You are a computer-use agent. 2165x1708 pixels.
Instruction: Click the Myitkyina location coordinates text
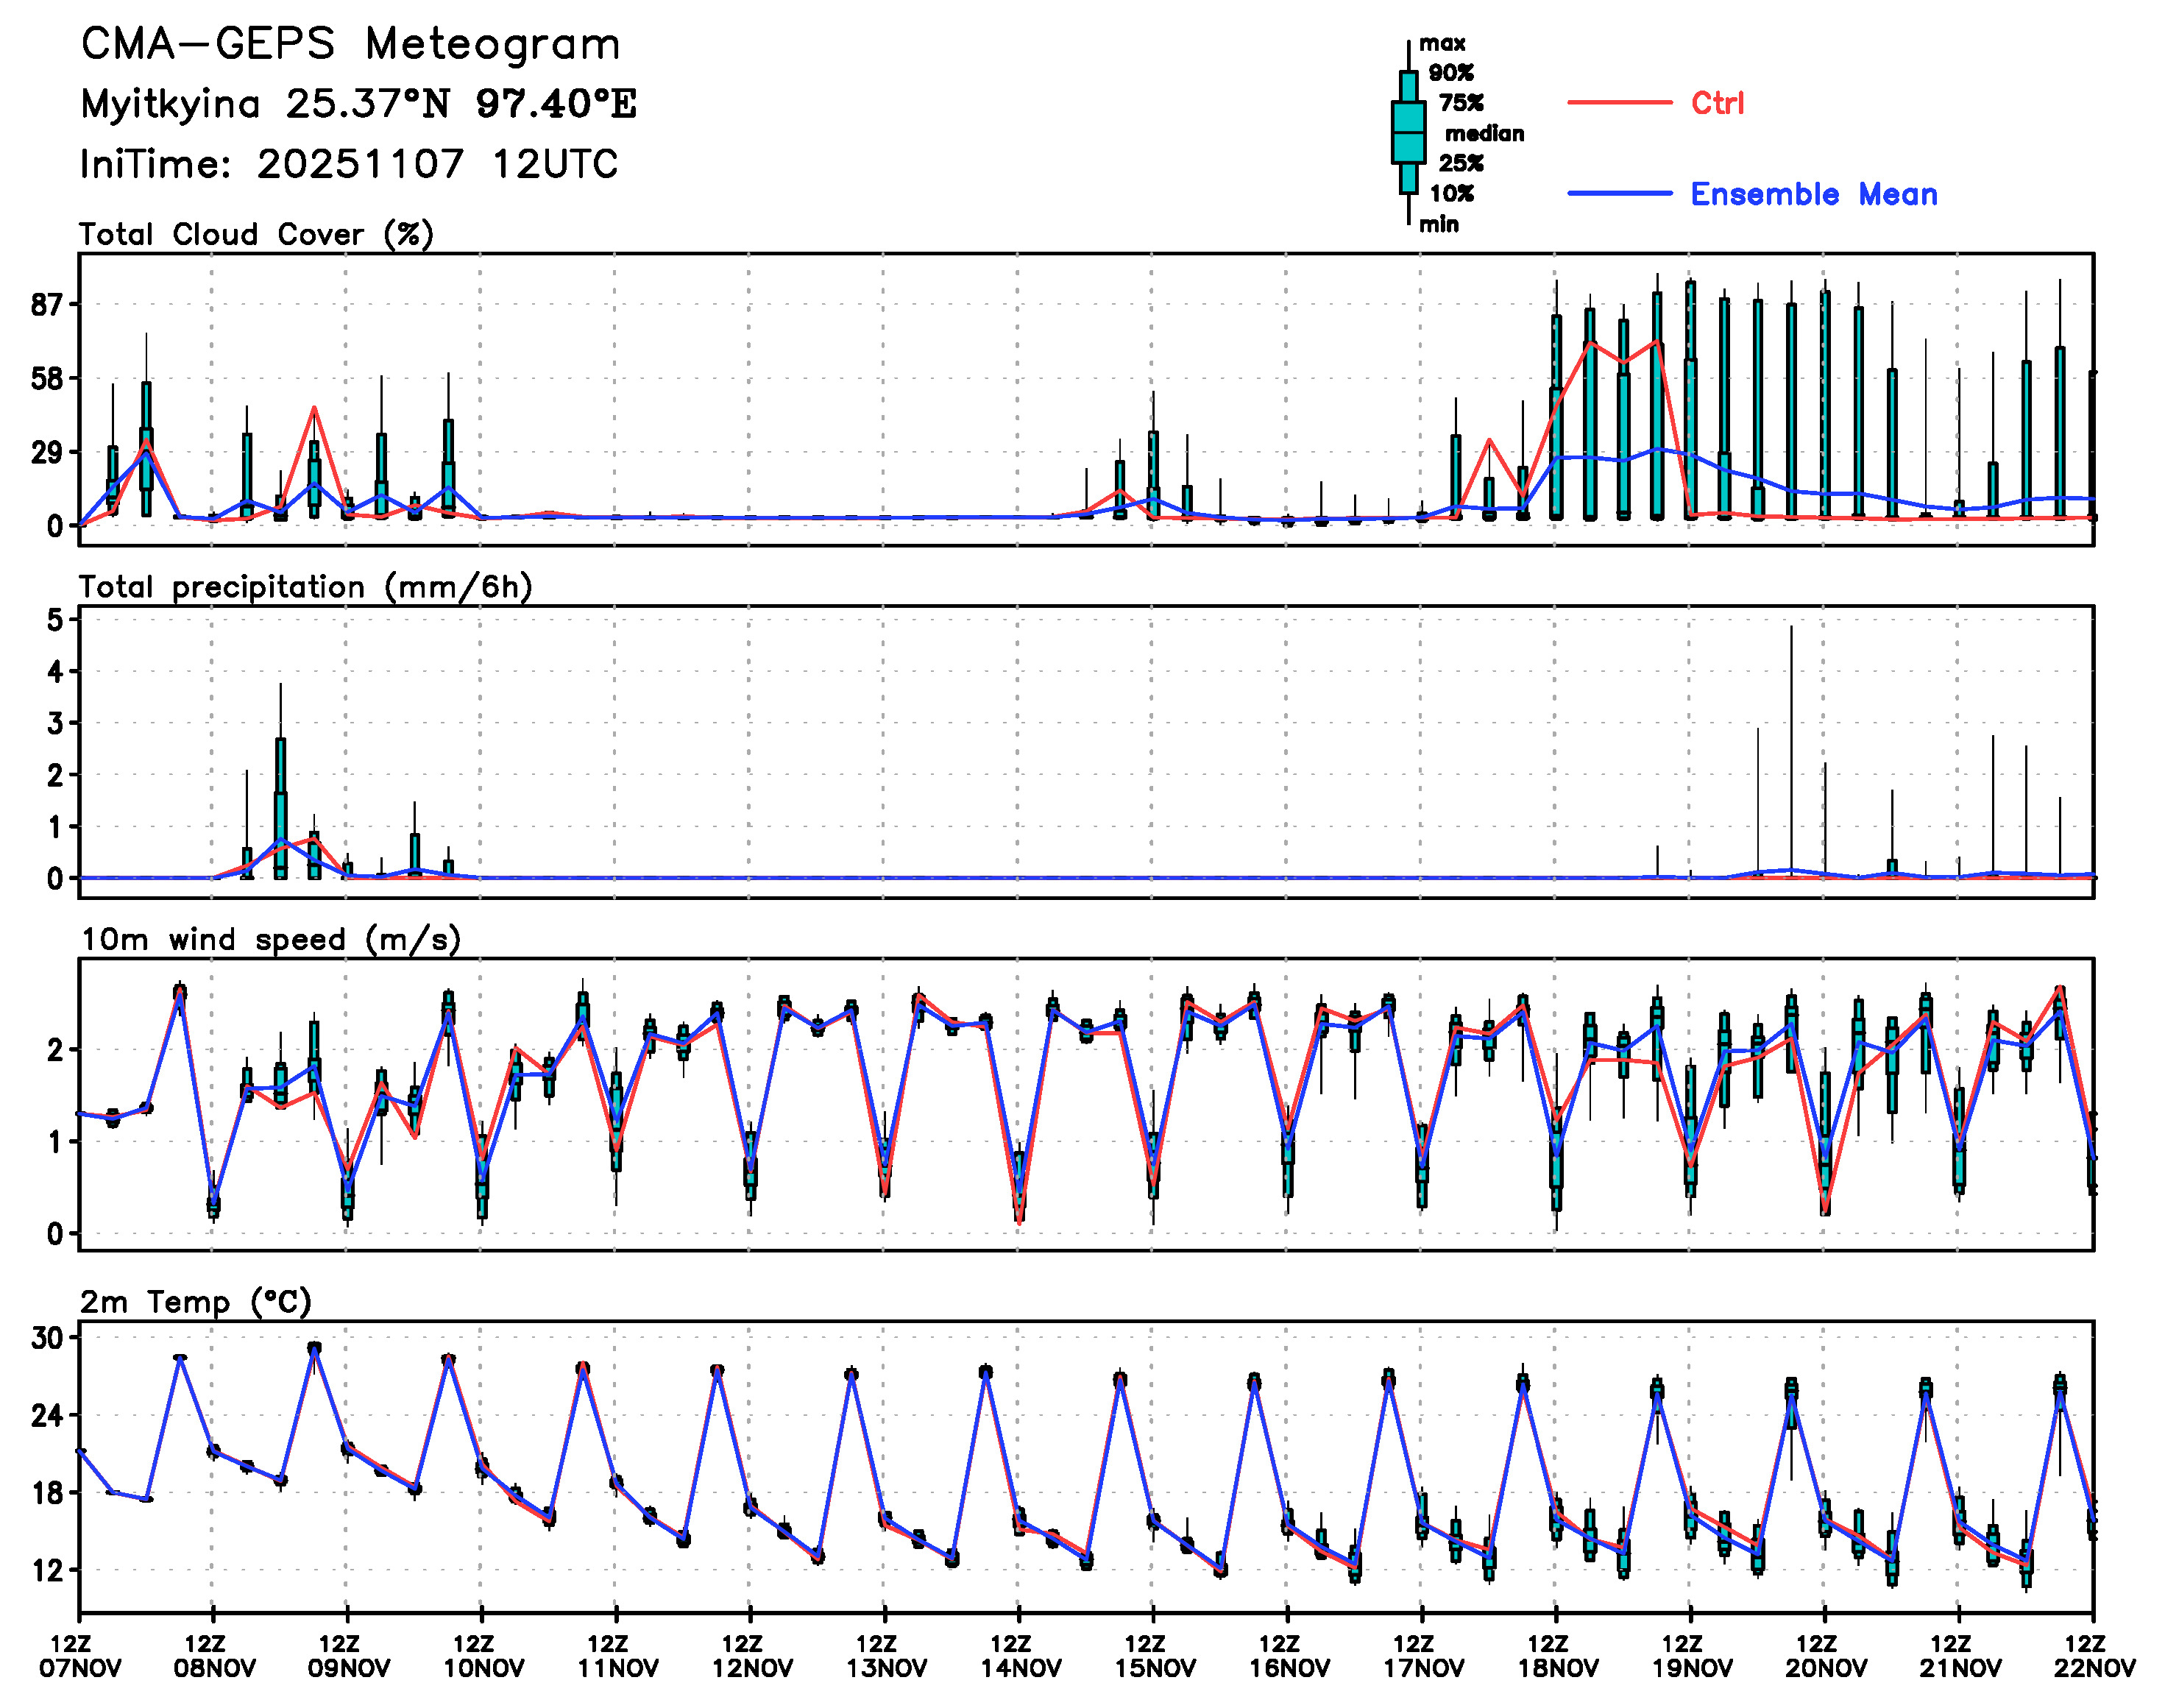click(x=358, y=103)
